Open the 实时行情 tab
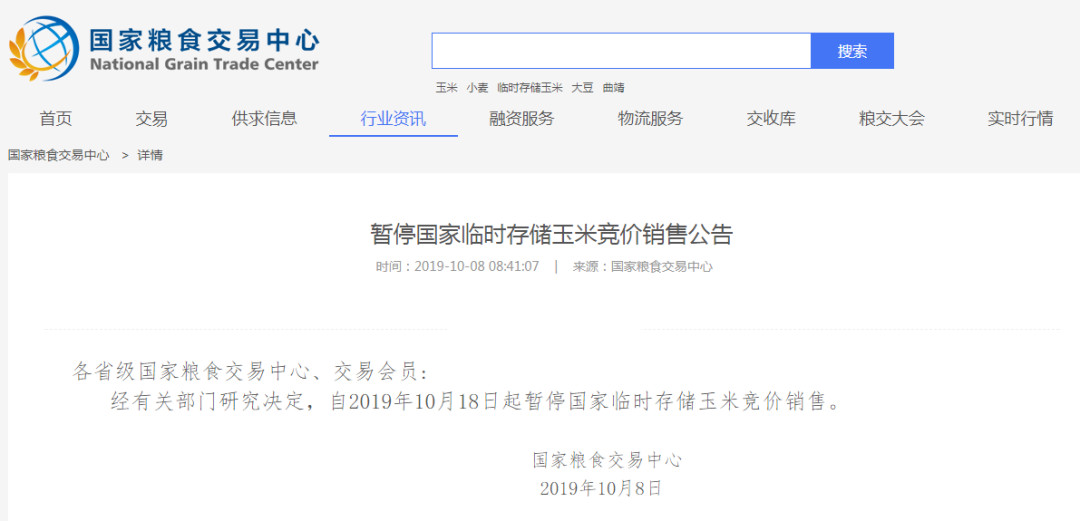 (x=1020, y=119)
